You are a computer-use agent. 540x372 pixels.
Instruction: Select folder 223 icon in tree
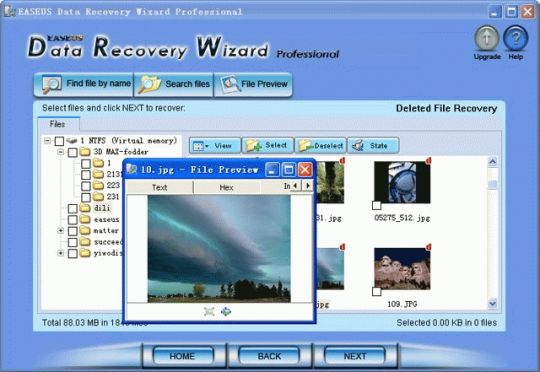pyautogui.click(x=98, y=186)
